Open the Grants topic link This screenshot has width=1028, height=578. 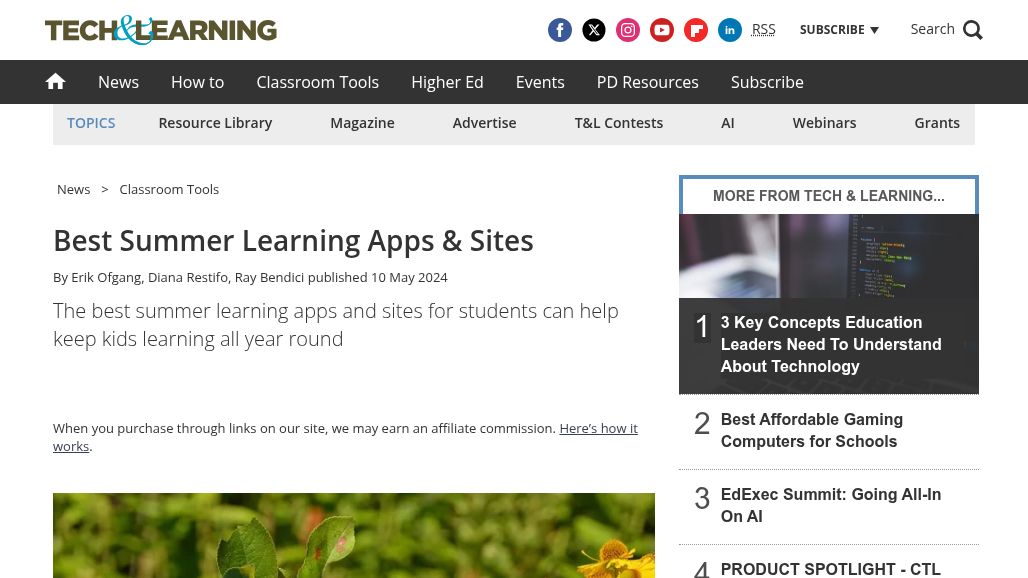937,123
